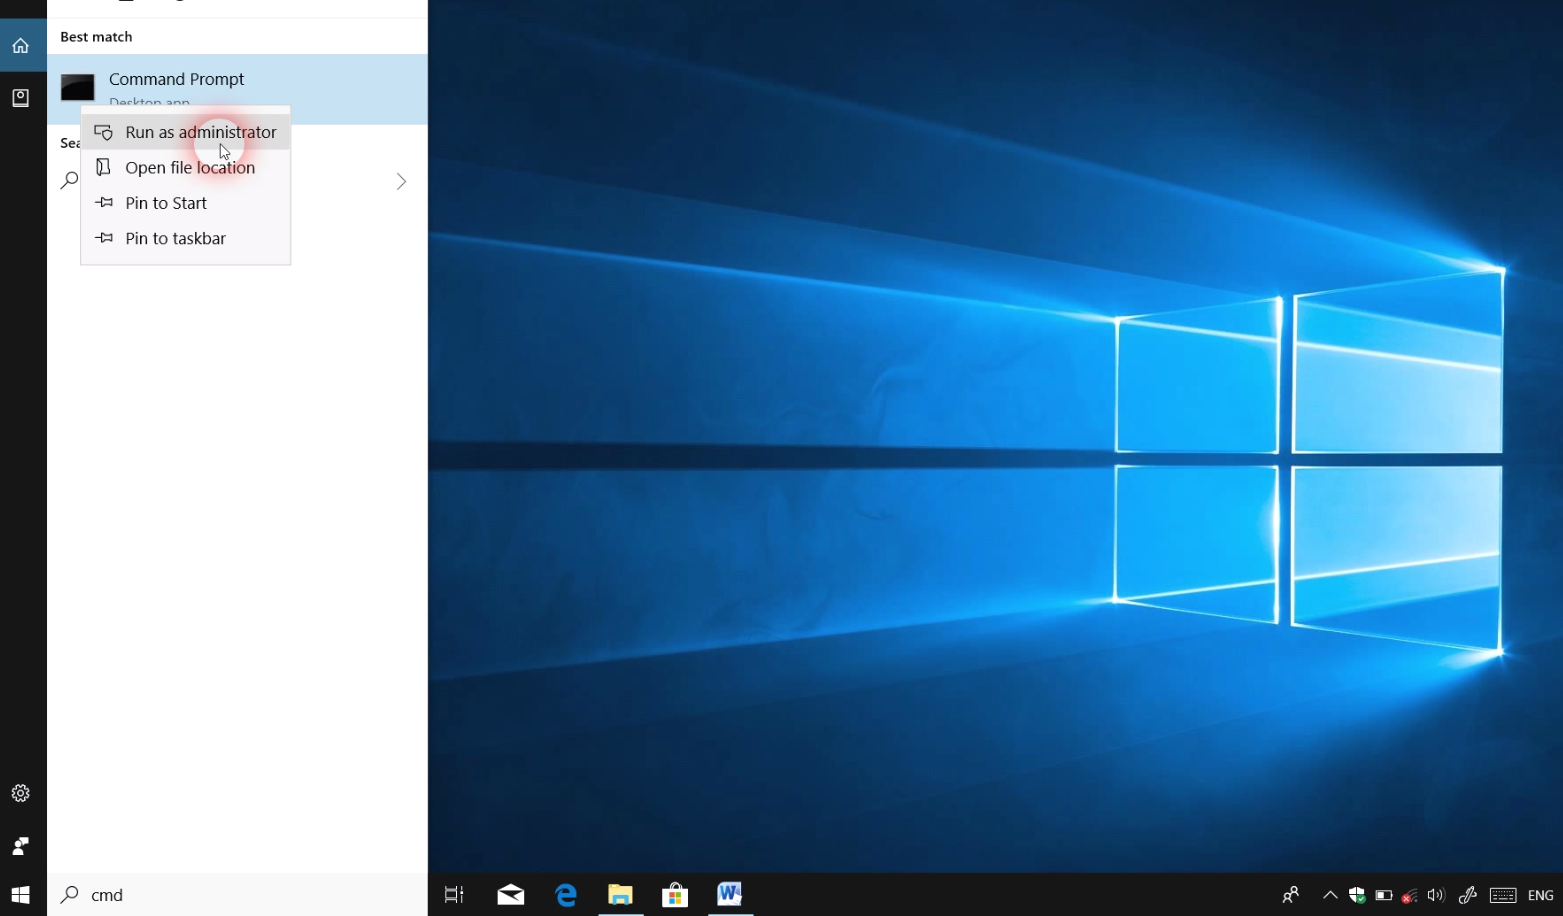Open the volume control in system tray
1563x916 pixels.
tap(1436, 895)
